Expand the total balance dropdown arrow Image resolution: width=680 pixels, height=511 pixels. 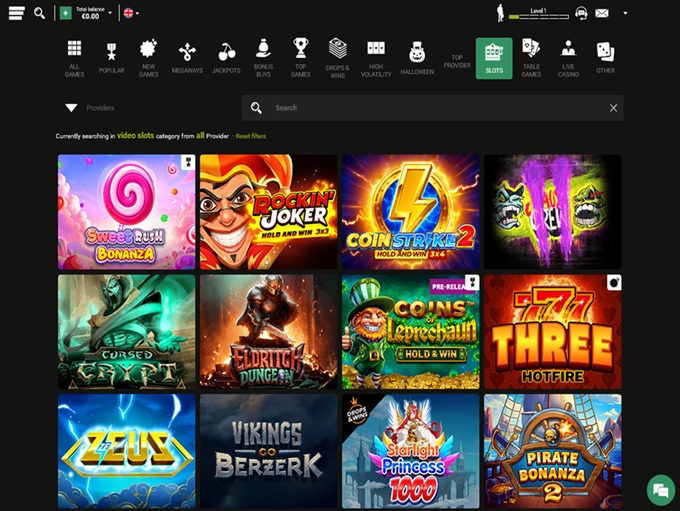110,13
